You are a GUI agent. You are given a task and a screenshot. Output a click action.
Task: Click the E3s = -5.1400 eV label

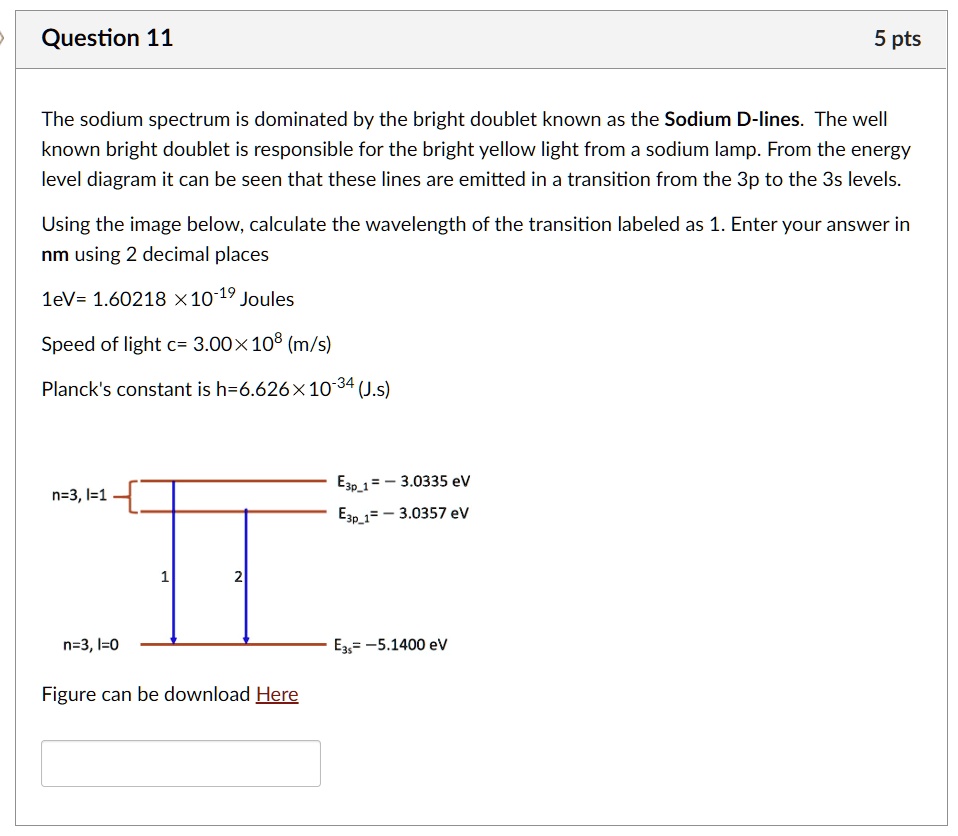point(390,645)
